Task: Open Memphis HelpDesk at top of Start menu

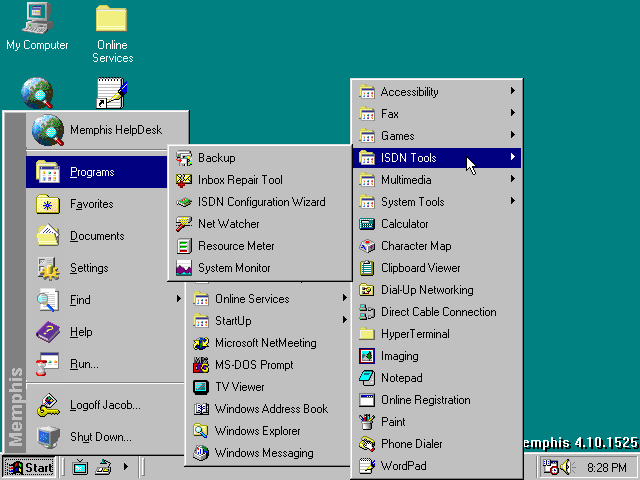Action: tap(107, 130)
